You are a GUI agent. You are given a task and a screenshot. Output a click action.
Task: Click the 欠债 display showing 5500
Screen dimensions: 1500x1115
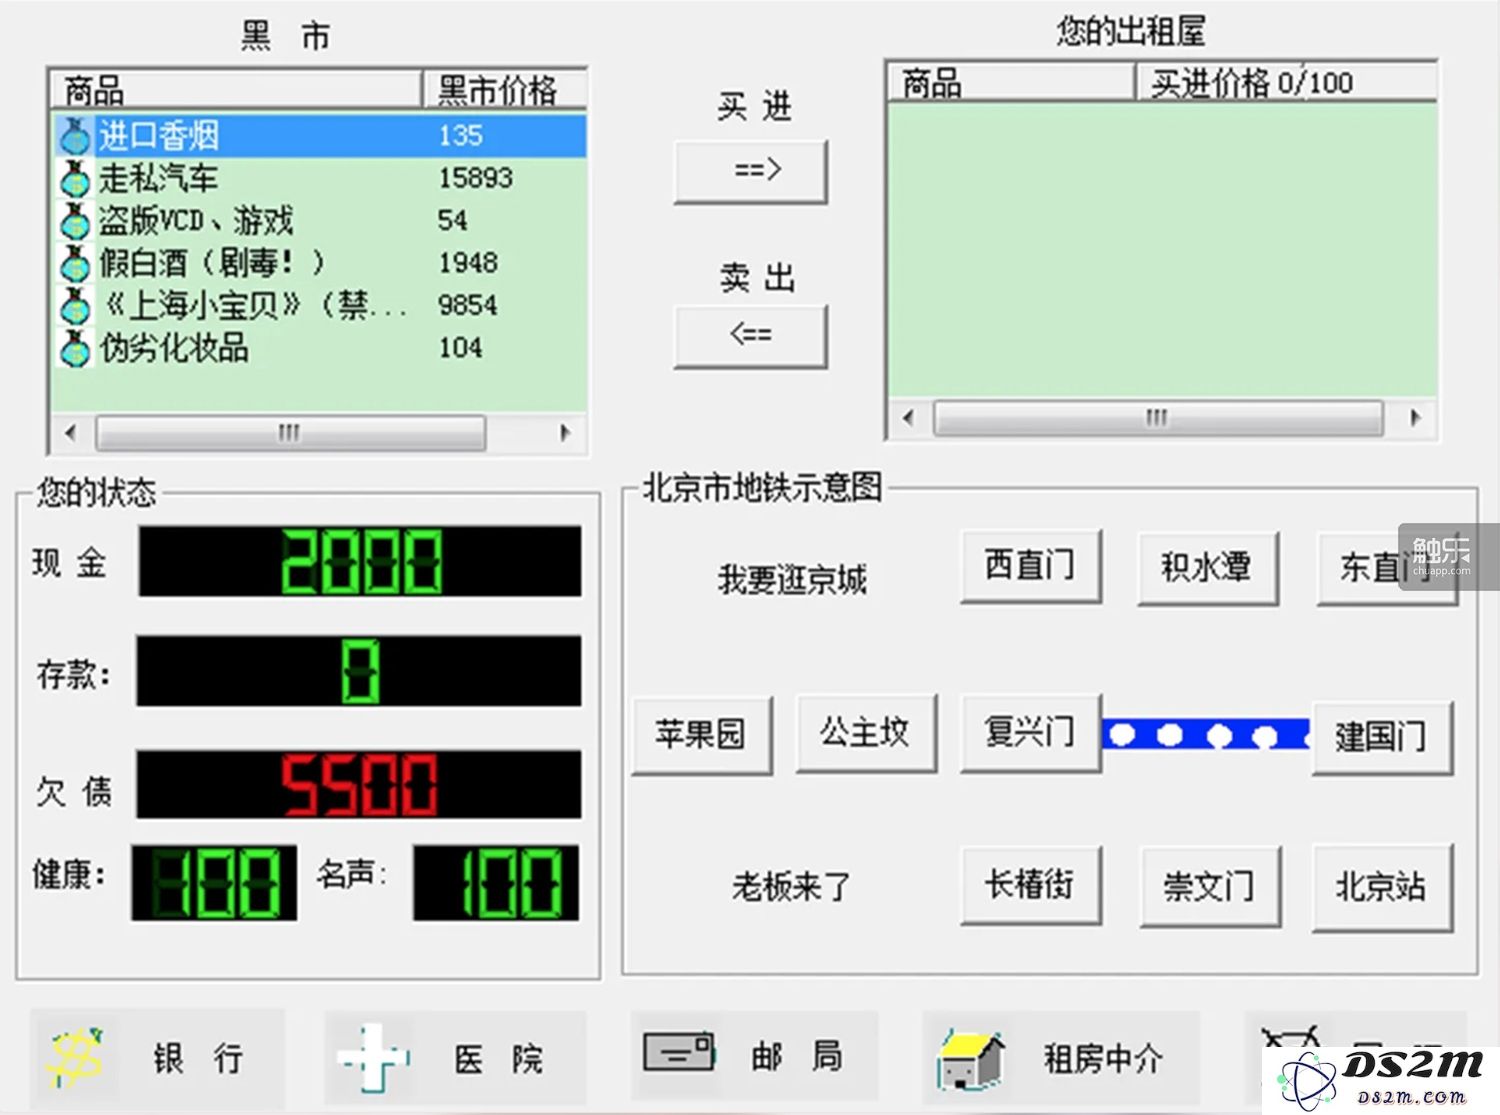point(359,785)
